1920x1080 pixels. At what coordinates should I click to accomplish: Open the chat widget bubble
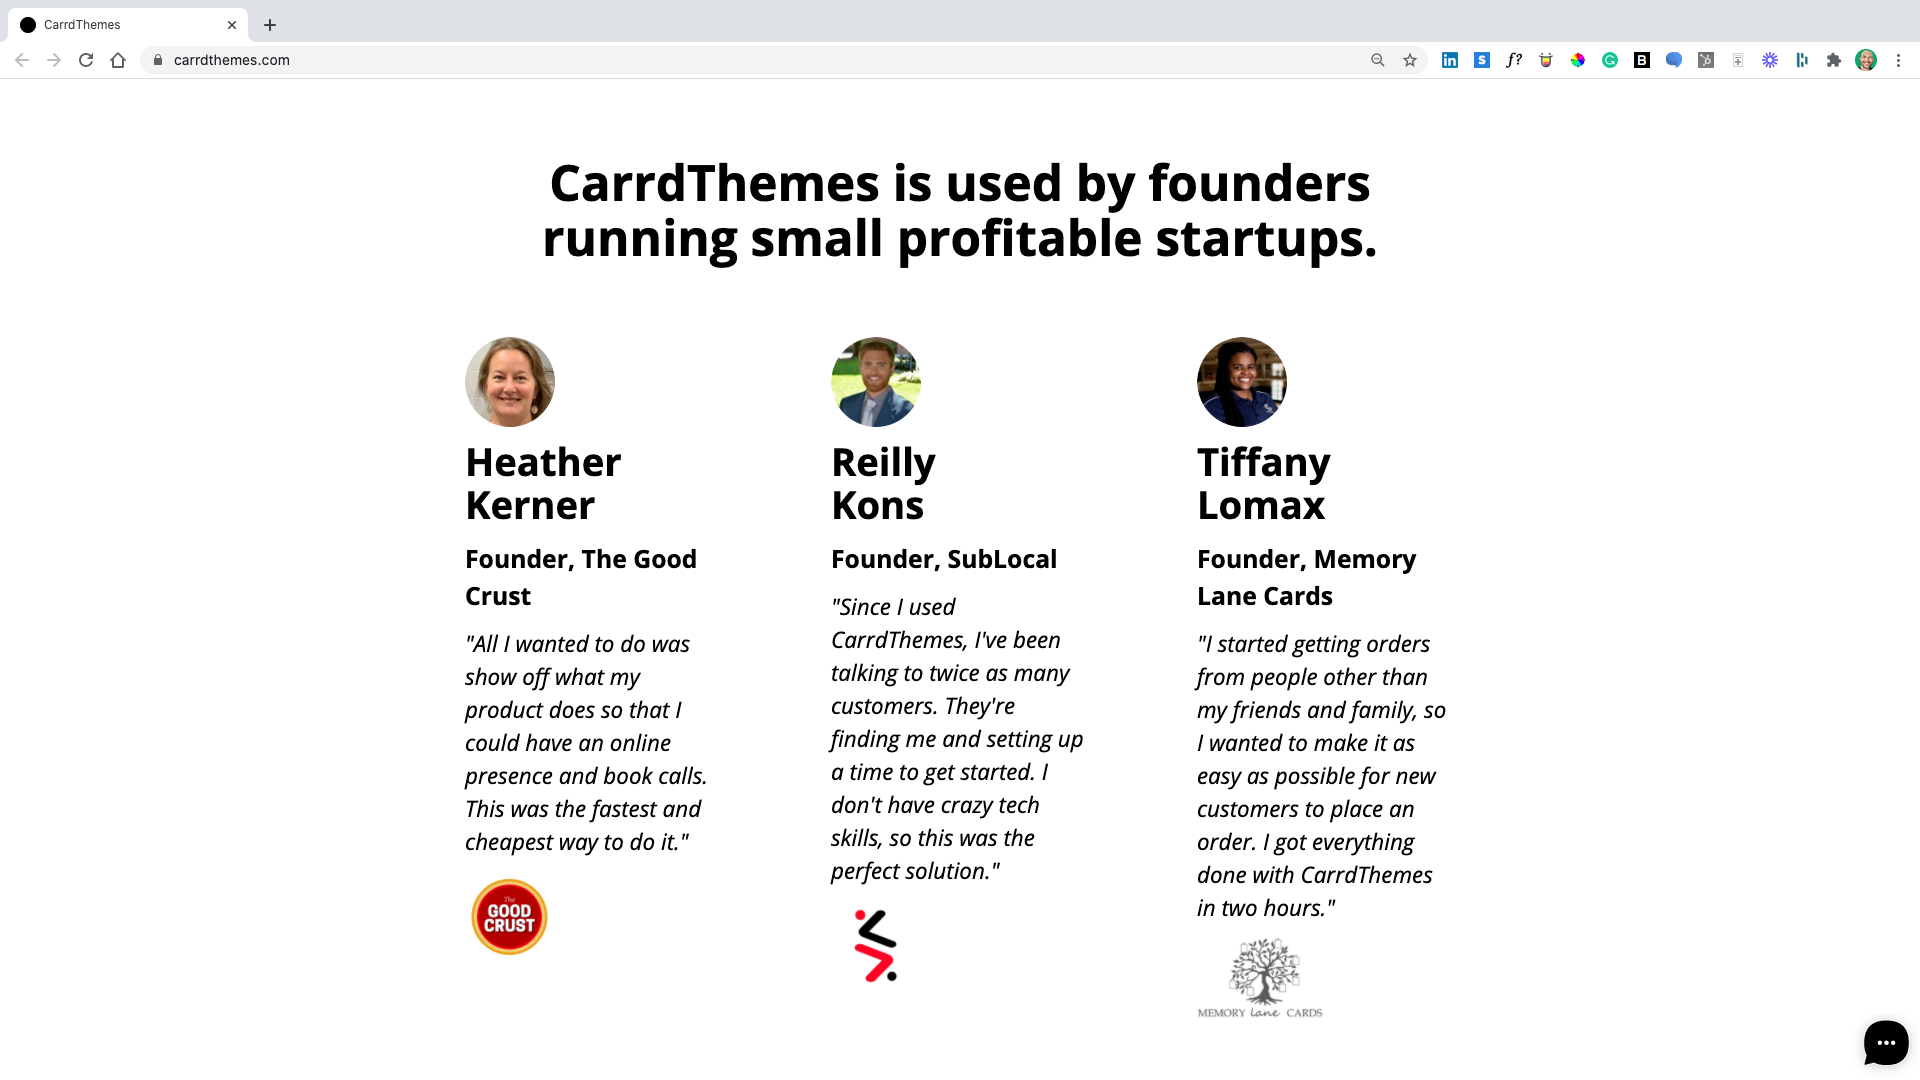click(x=1885, y=1043)
